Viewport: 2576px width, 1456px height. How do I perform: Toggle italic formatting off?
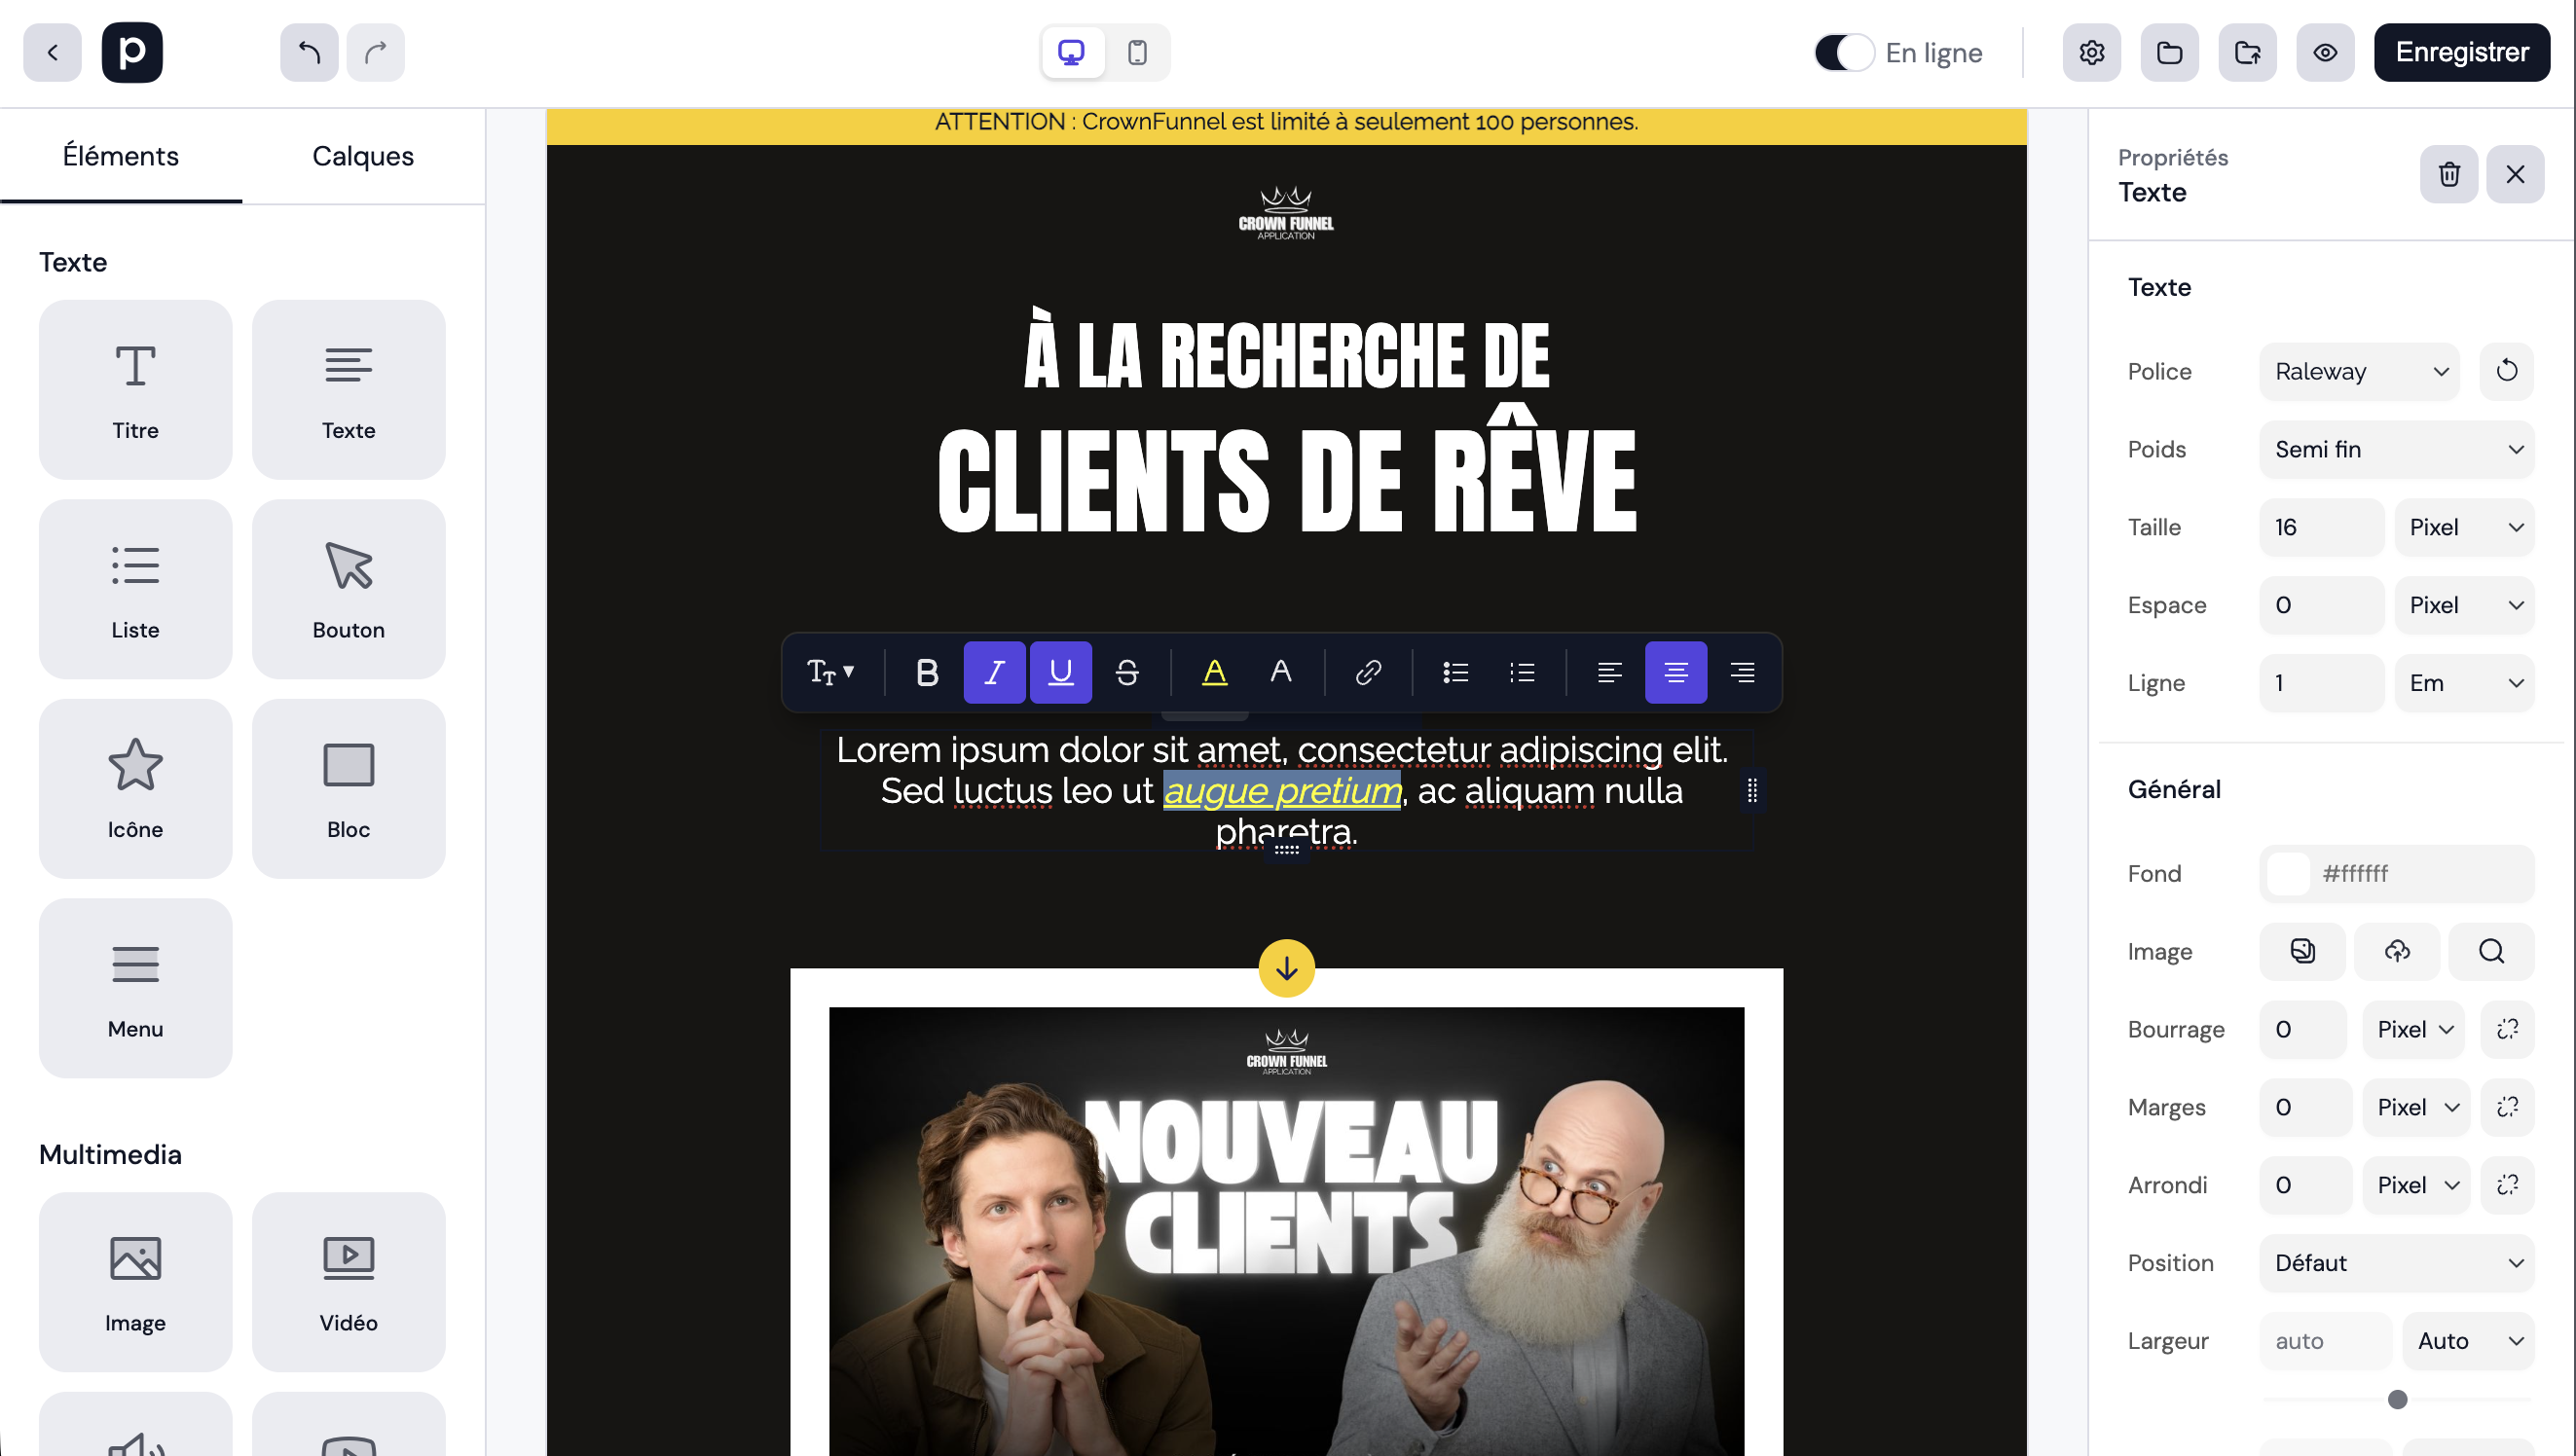coord(994,671)
